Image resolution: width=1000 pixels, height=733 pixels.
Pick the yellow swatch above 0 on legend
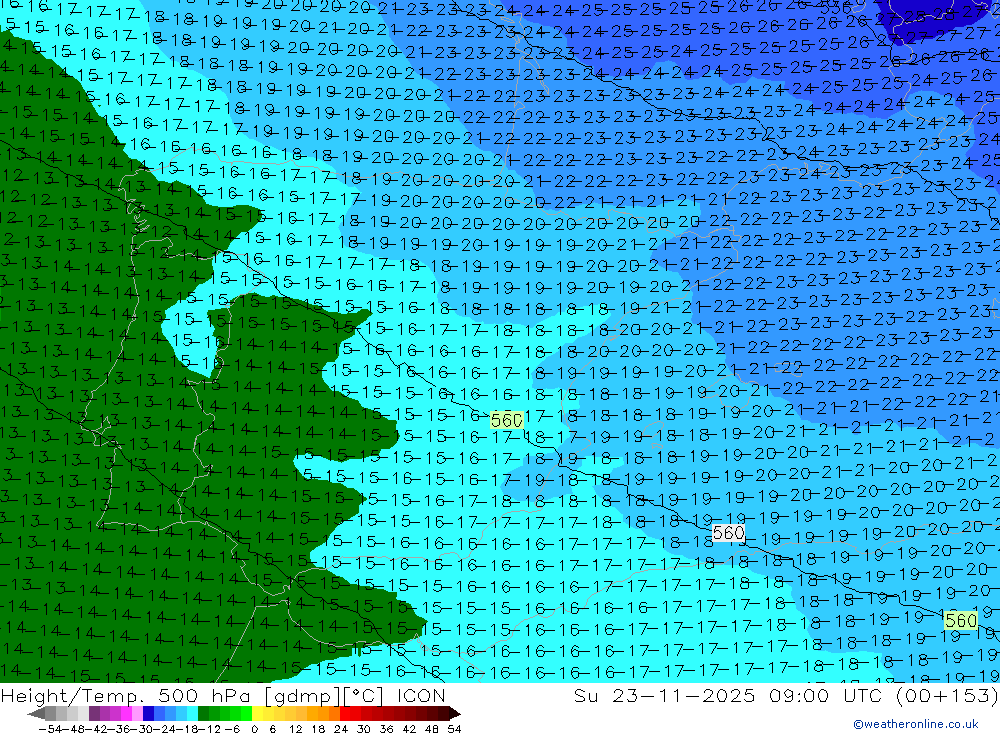pos(257,713)
